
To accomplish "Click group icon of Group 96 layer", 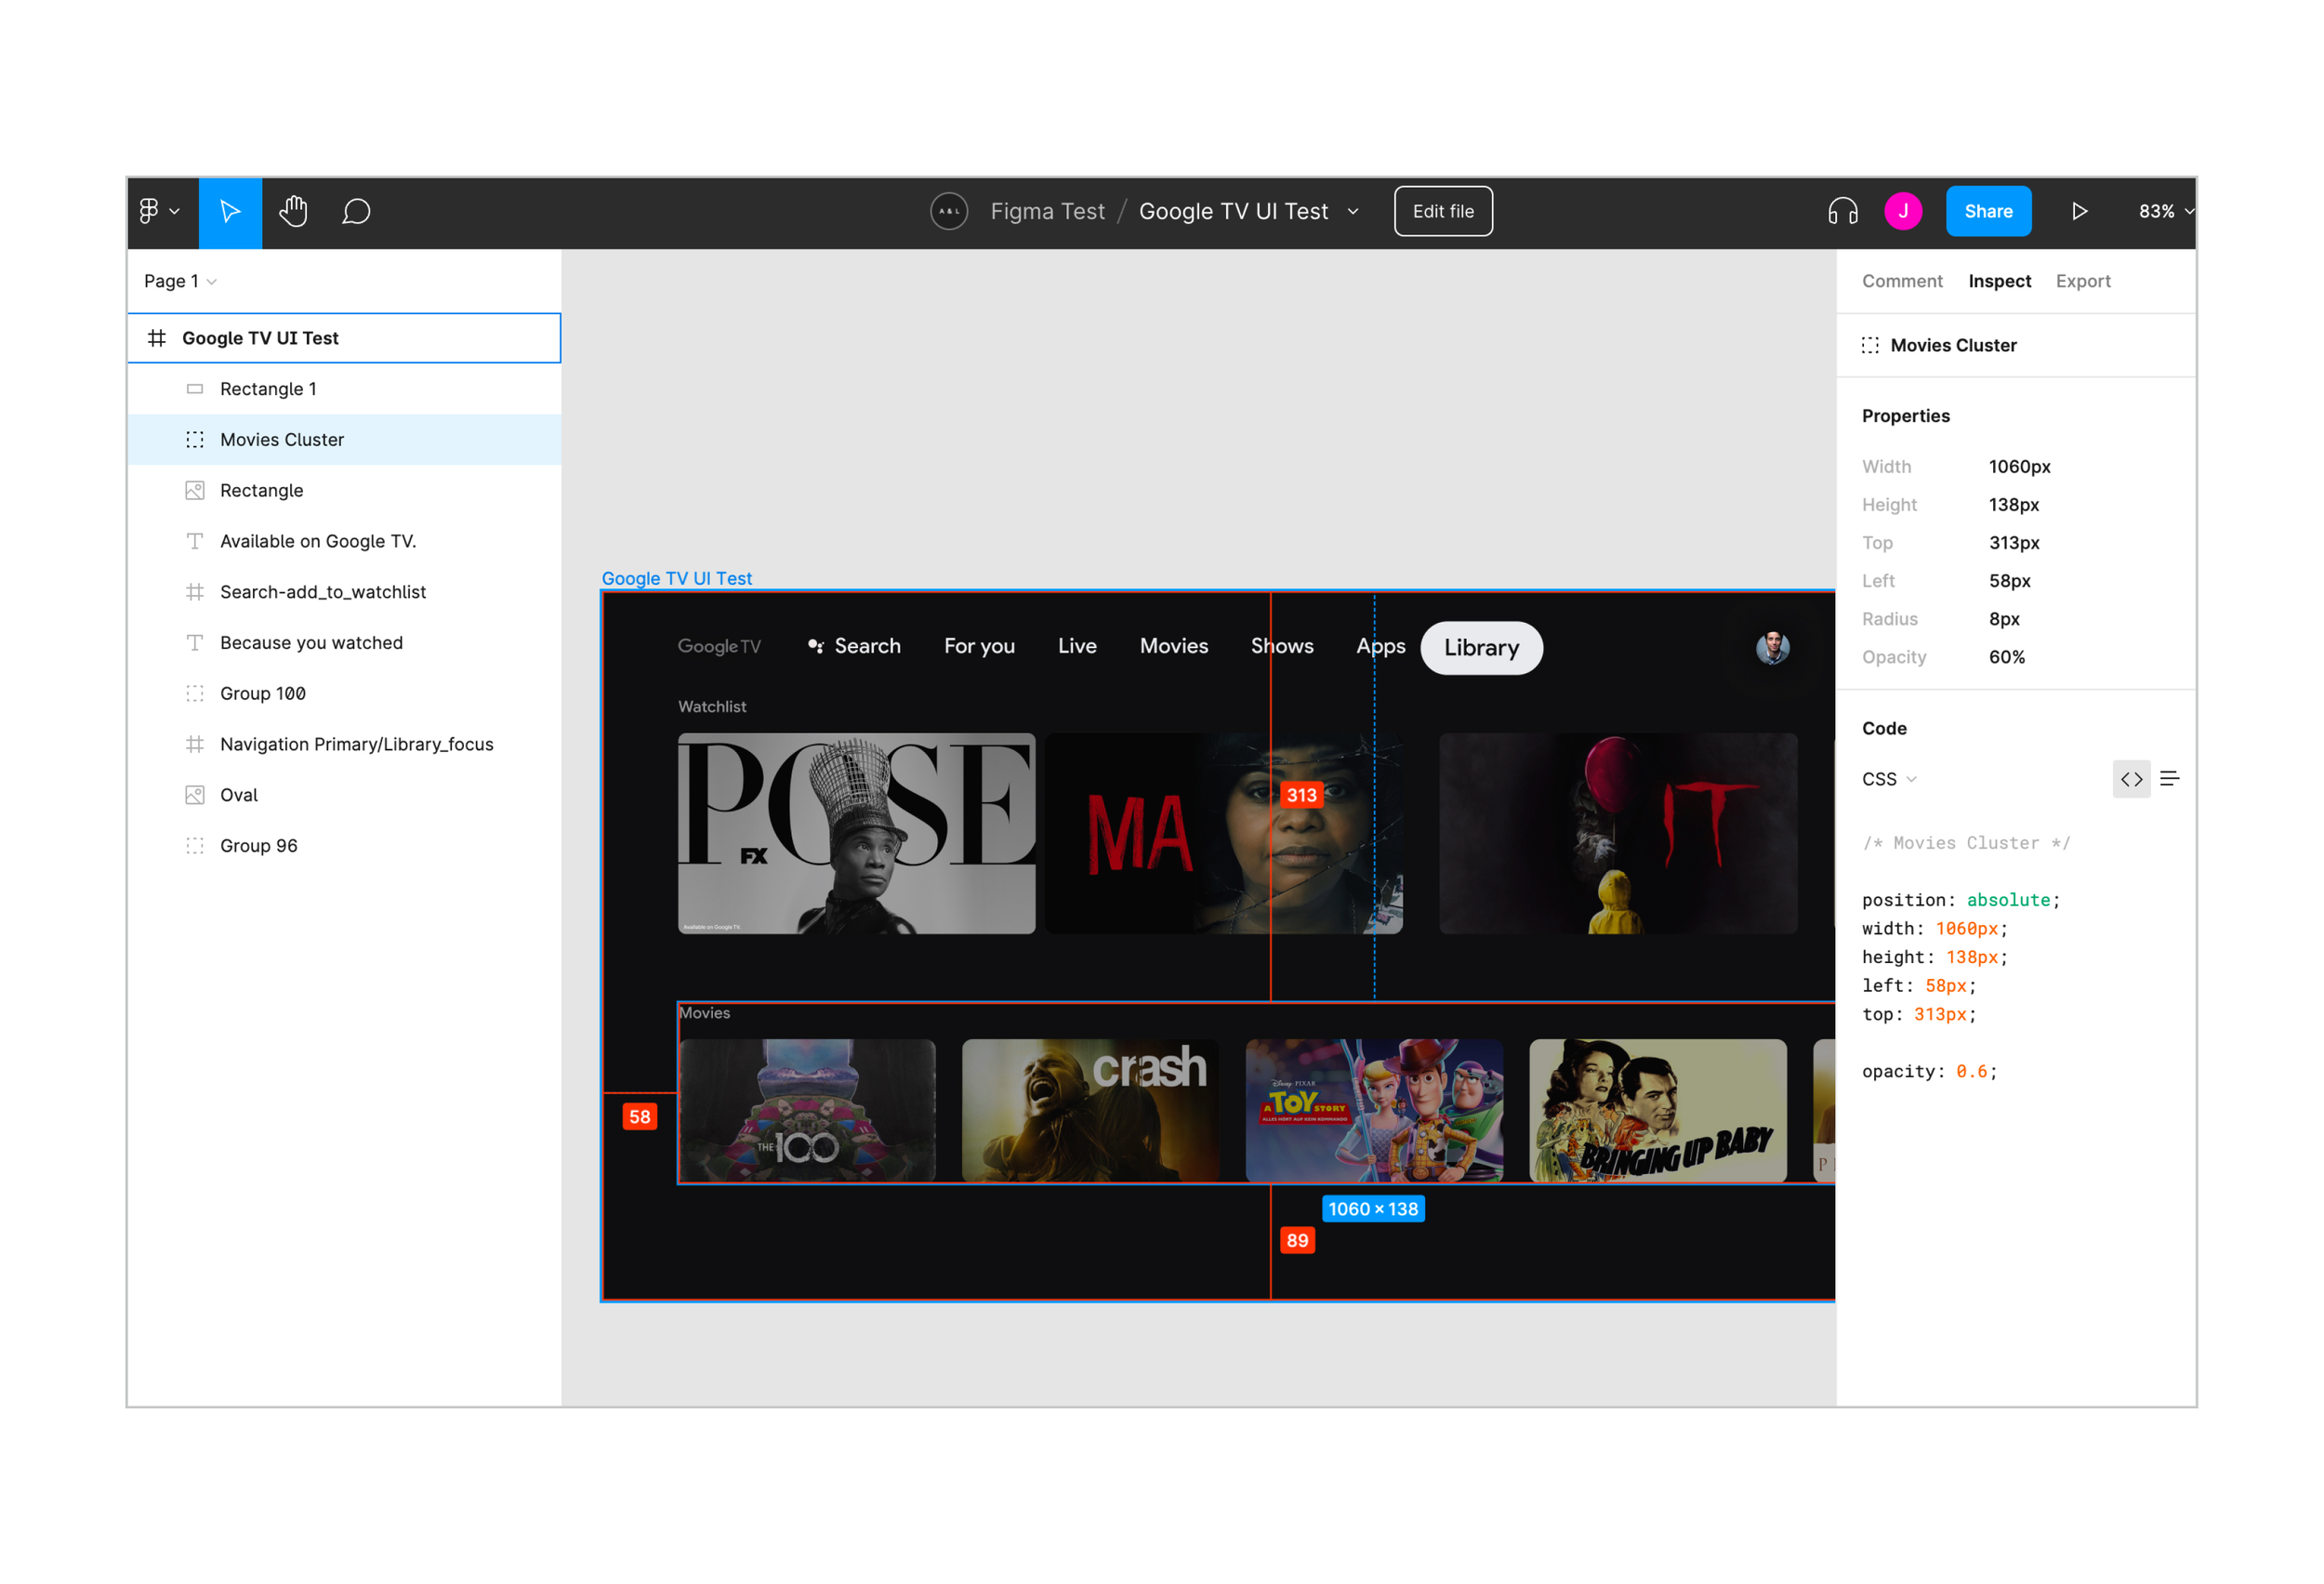I will click(x=195, y=846).
